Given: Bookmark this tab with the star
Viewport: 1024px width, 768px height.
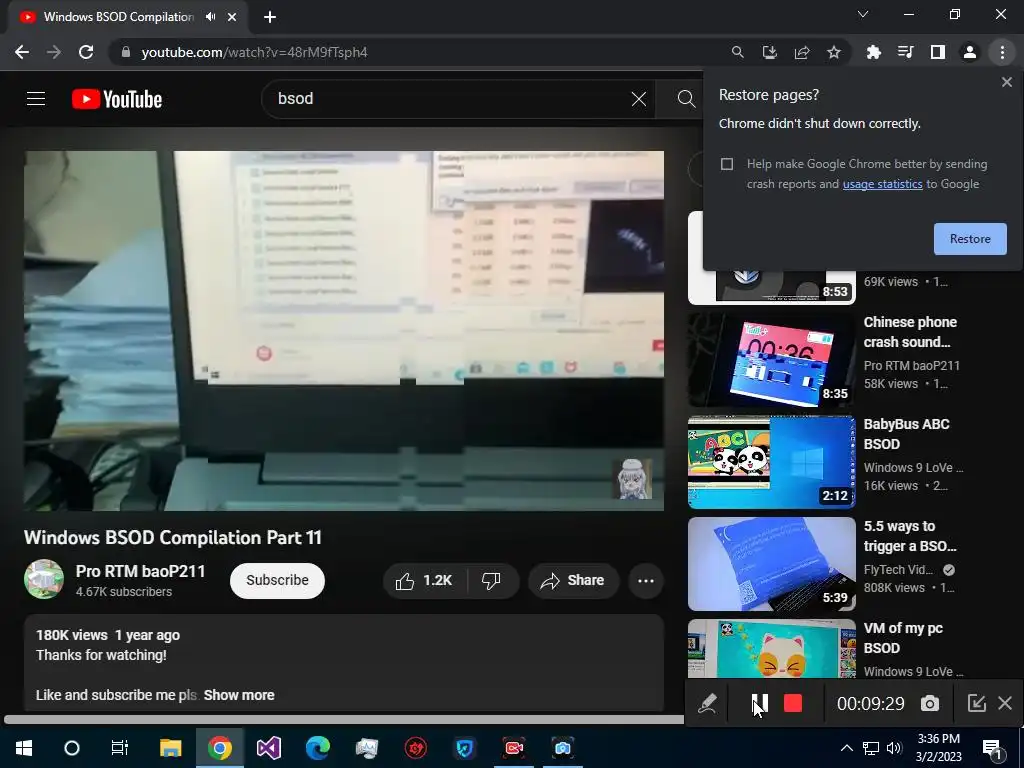Looking at the screenshot, I should 833,52.
